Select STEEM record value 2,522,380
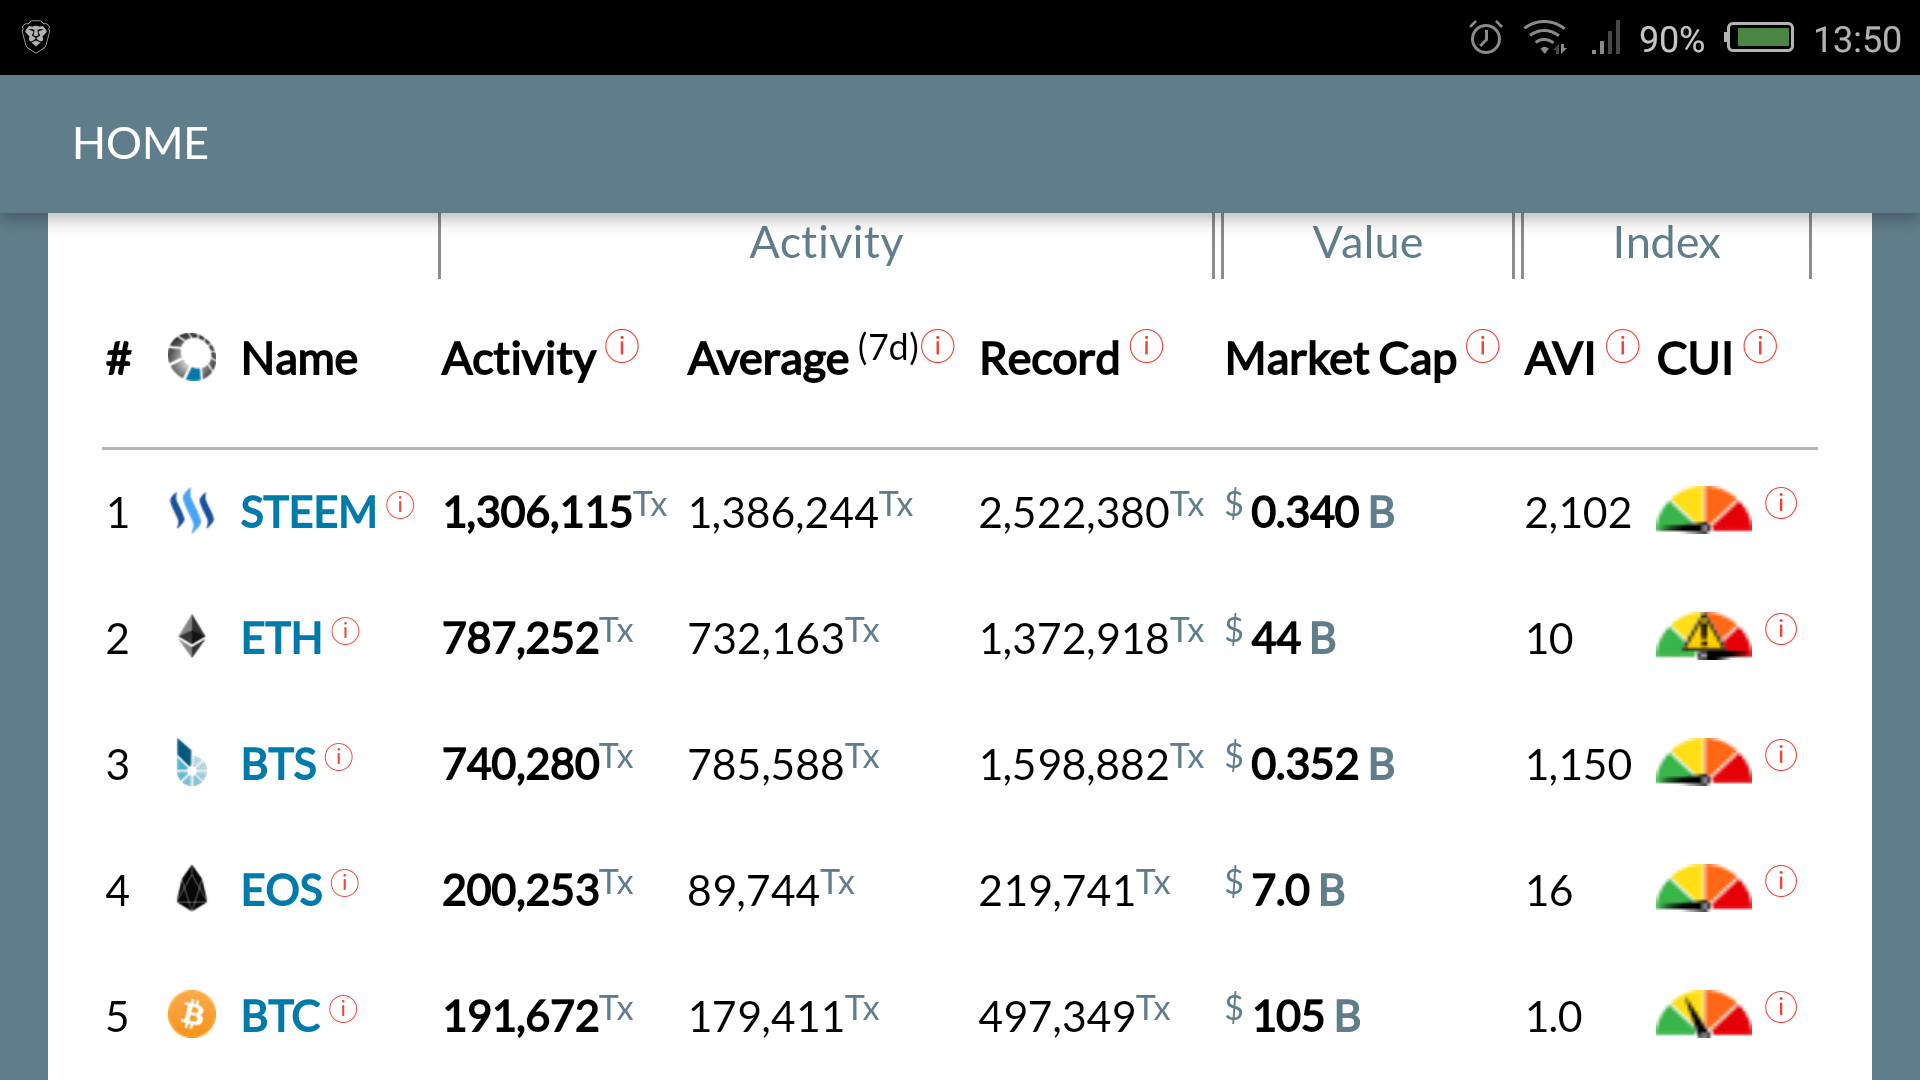 coord(1074,513)
